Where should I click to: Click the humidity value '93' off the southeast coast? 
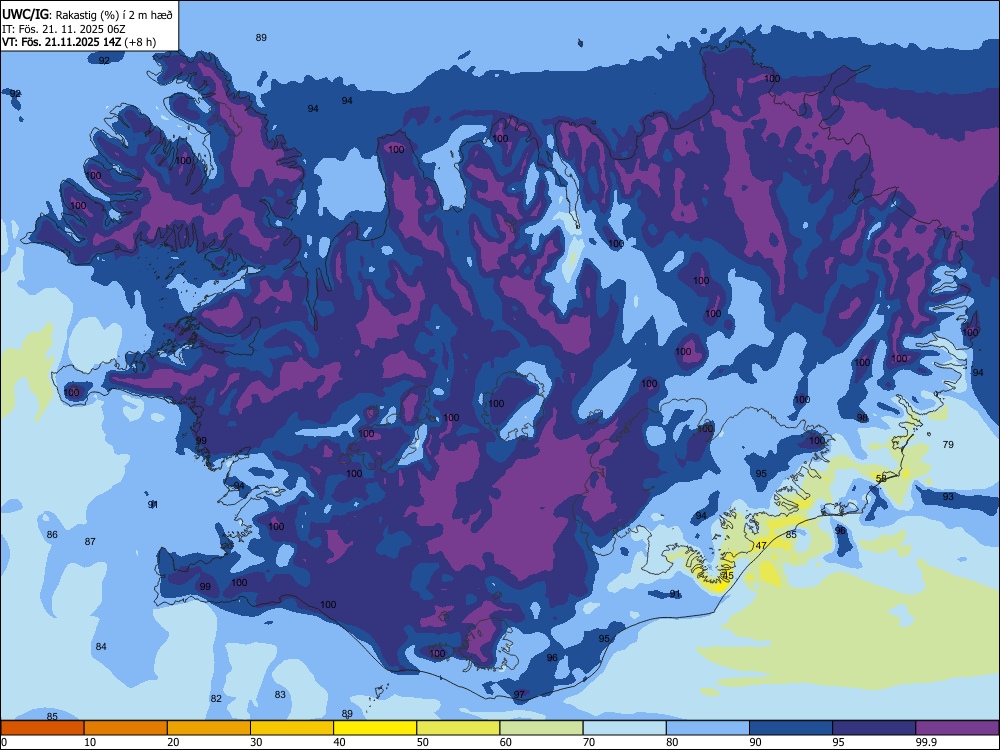coord(948,497)
